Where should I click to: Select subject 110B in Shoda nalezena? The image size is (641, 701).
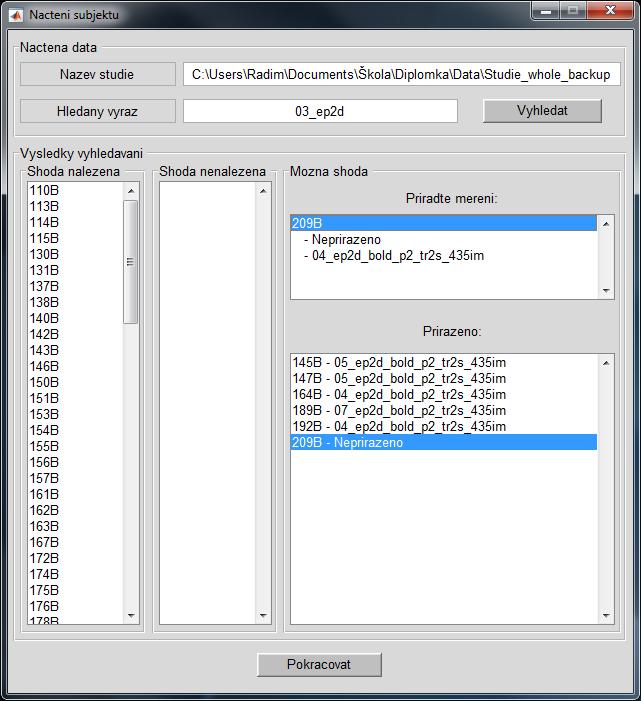75,190
